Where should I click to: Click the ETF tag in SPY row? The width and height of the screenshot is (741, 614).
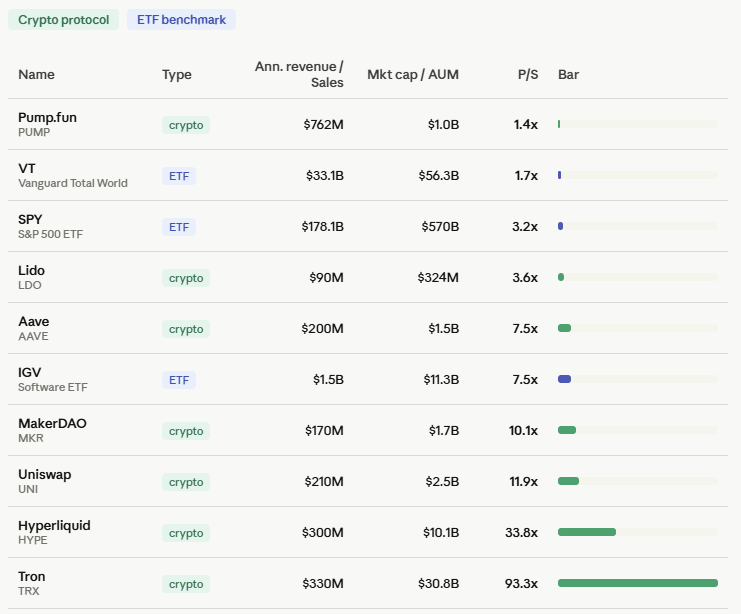click(x=179, y=227)
